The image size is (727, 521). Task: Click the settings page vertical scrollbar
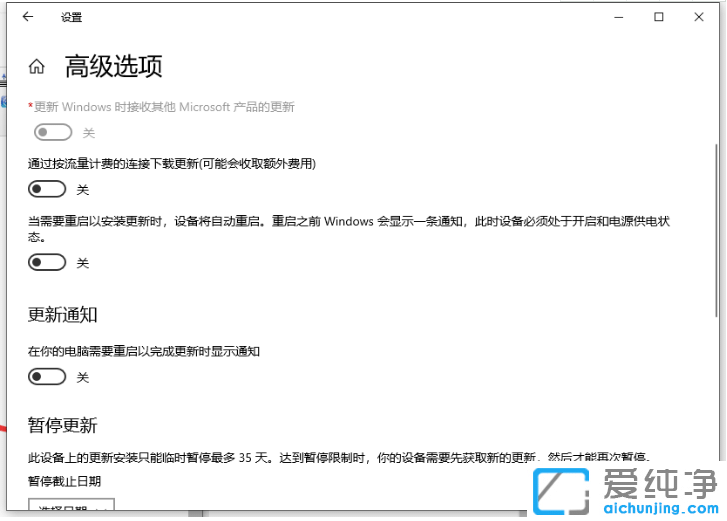click(x=717, y=230)
